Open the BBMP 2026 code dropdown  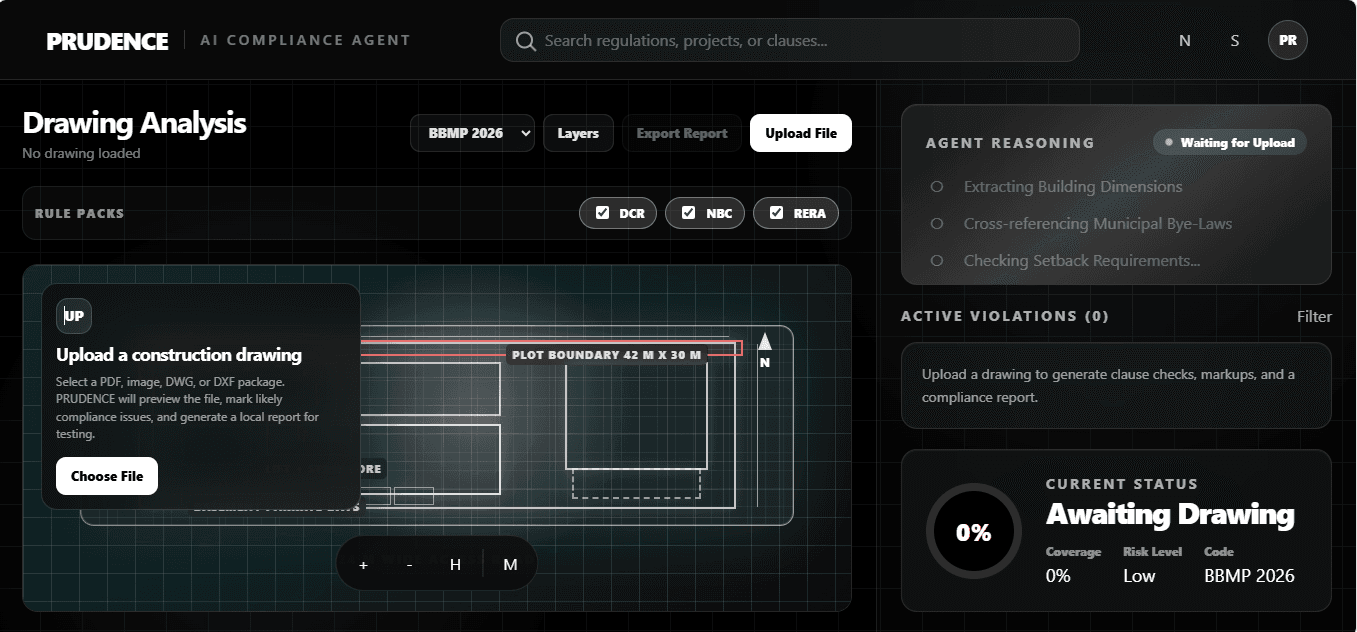[x=473, y=133]
